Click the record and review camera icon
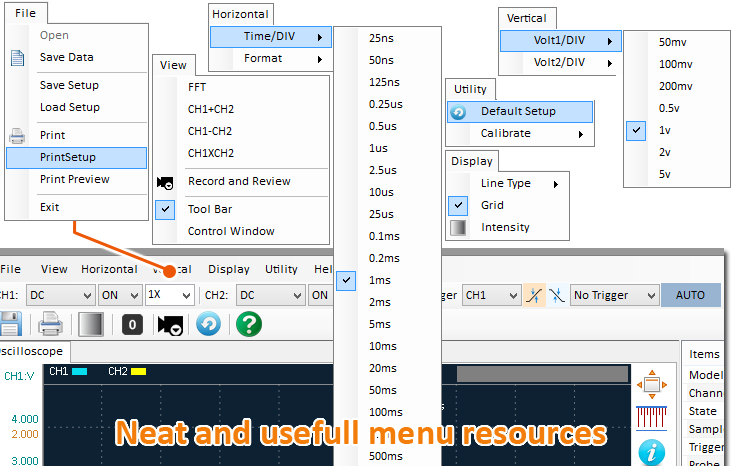 (170, 324)
